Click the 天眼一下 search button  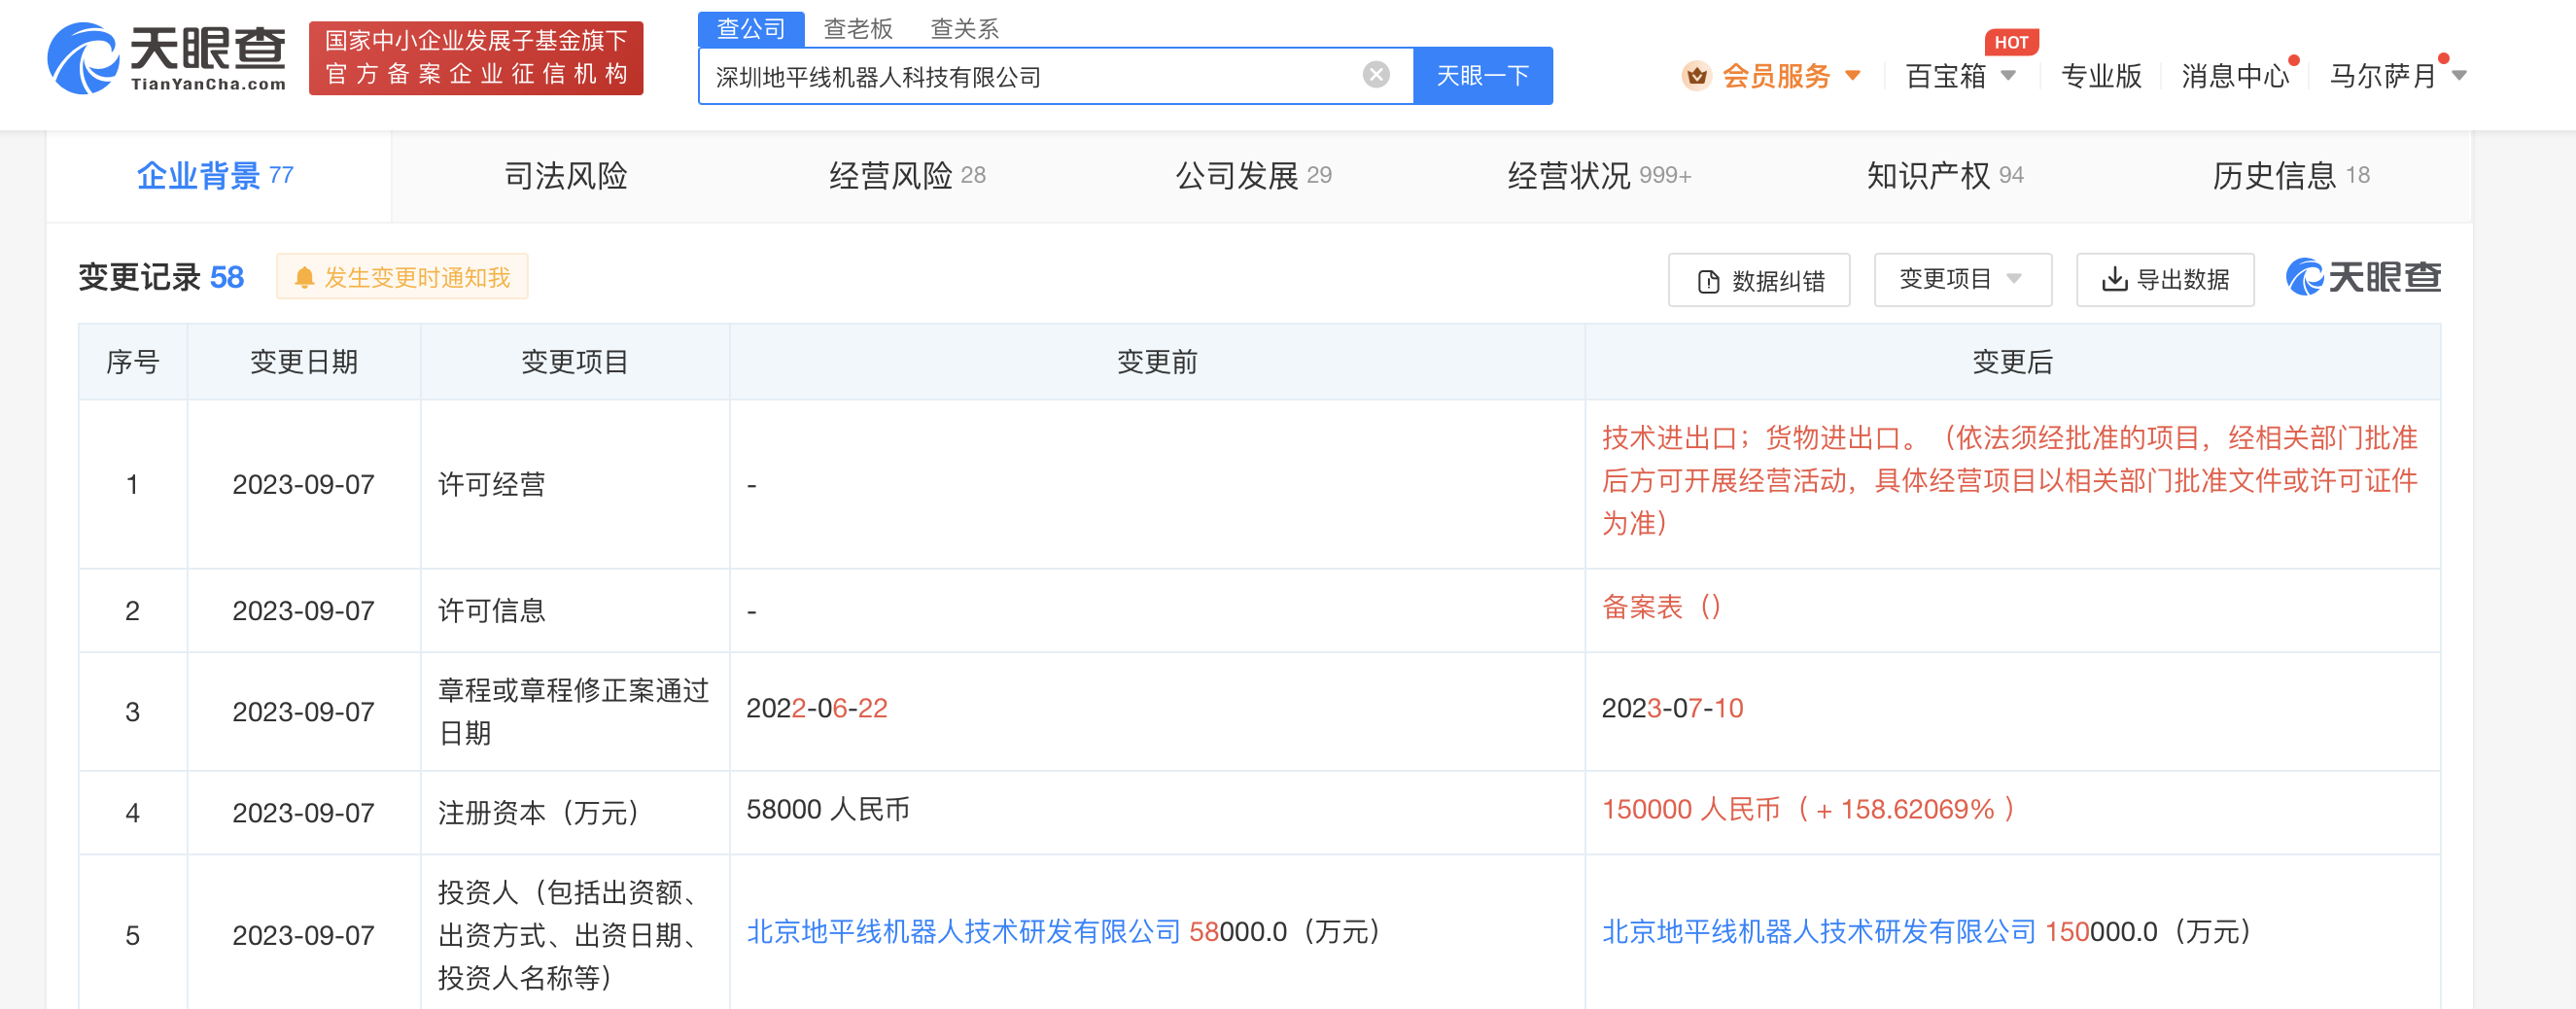(x=1482, y=76)
